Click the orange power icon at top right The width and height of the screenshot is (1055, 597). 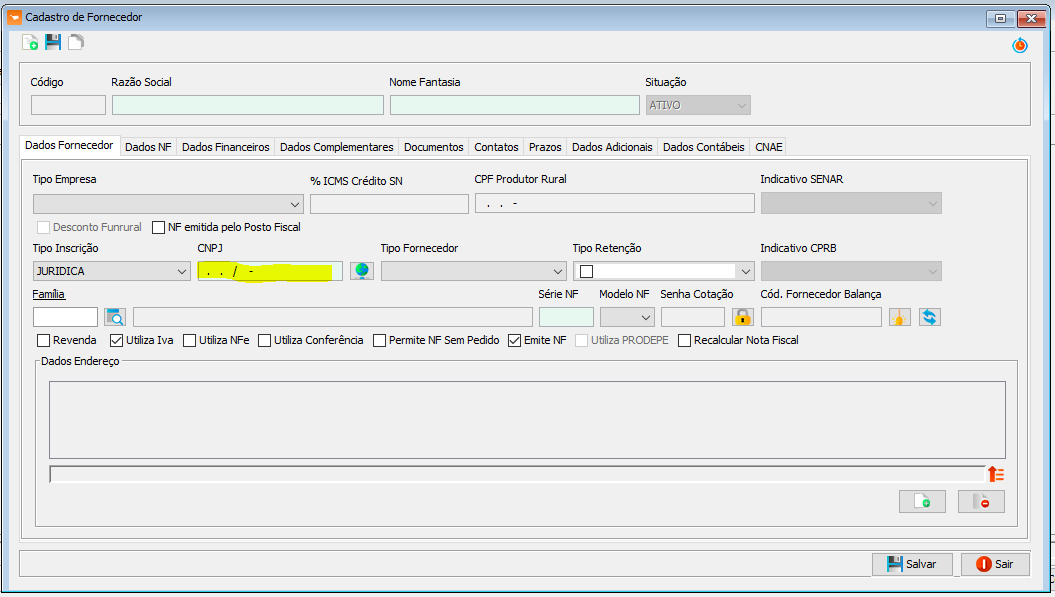pyautogui.click(x=1019, y=45)
